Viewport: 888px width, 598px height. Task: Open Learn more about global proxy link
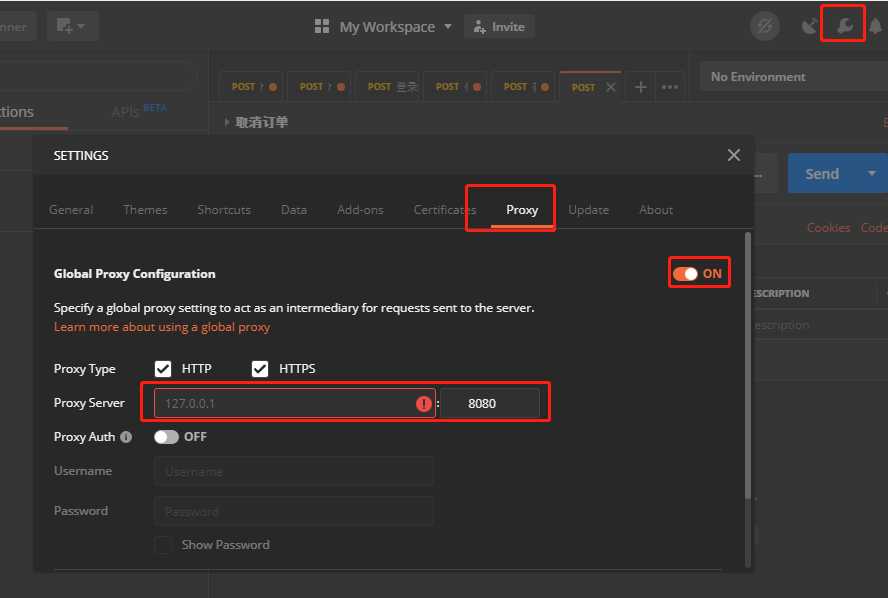pos(162,327)
